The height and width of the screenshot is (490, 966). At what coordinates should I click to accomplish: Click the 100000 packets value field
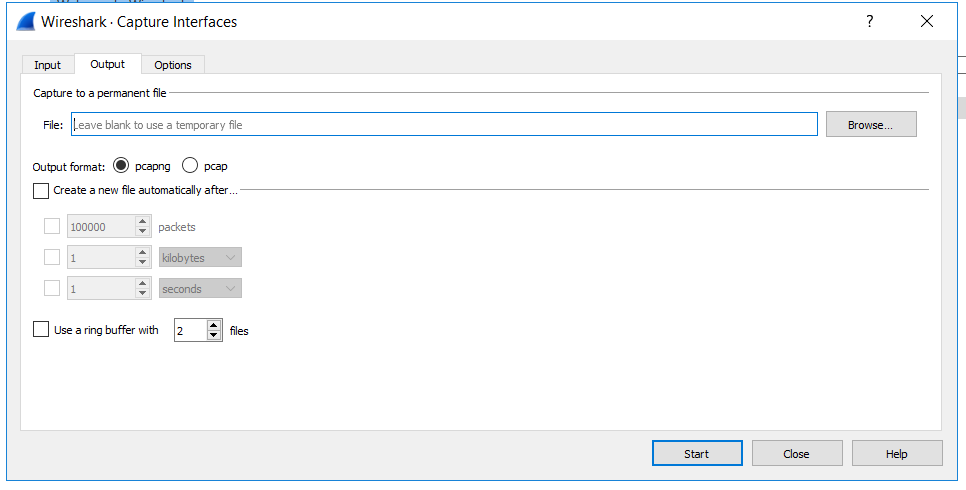[x=101, y=227]
